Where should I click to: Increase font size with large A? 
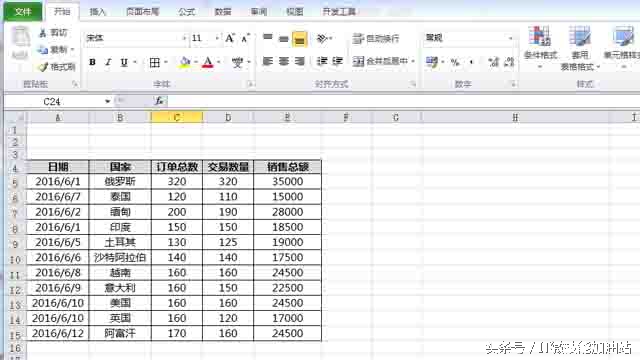point(230,38)
